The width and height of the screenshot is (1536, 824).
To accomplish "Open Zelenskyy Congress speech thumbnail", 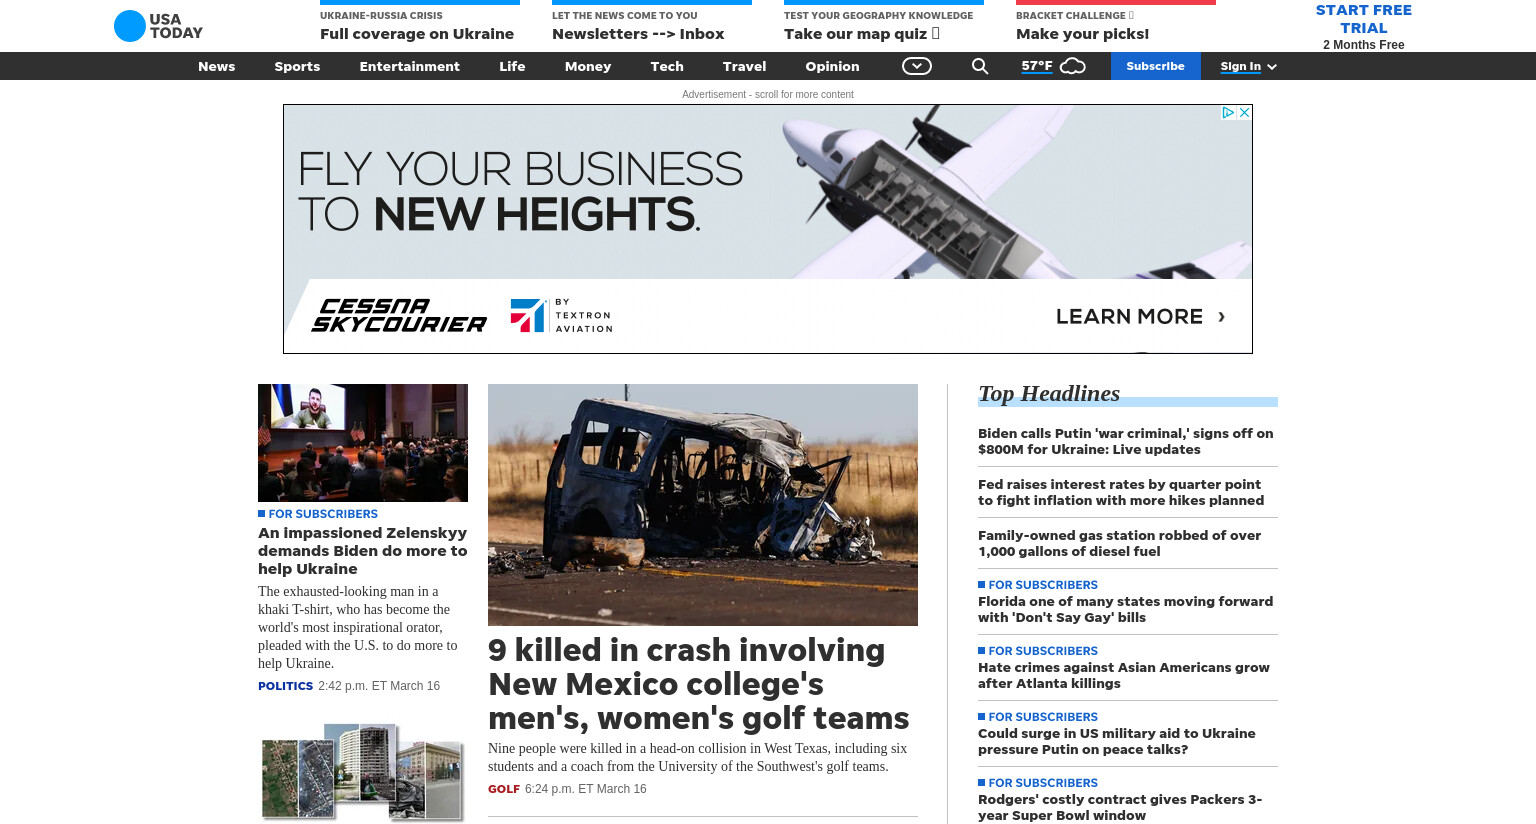I will (x=363, y=443).
